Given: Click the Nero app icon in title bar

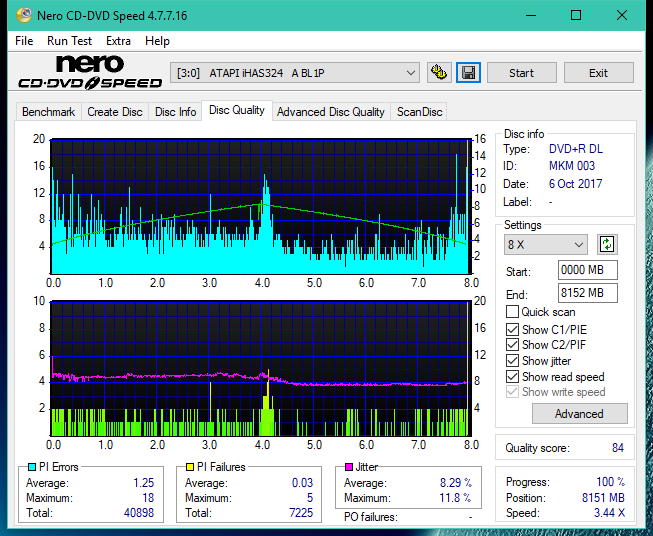Looking at the screenshot, I should point(24,15).
